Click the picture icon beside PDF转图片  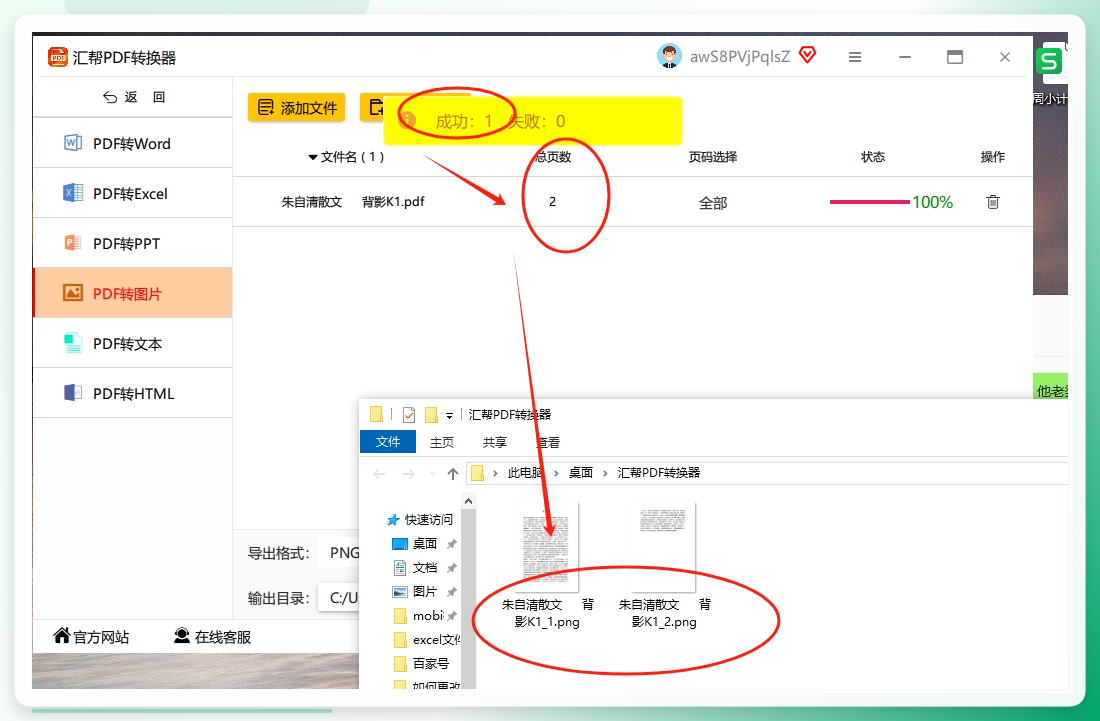tap(73, 292)
